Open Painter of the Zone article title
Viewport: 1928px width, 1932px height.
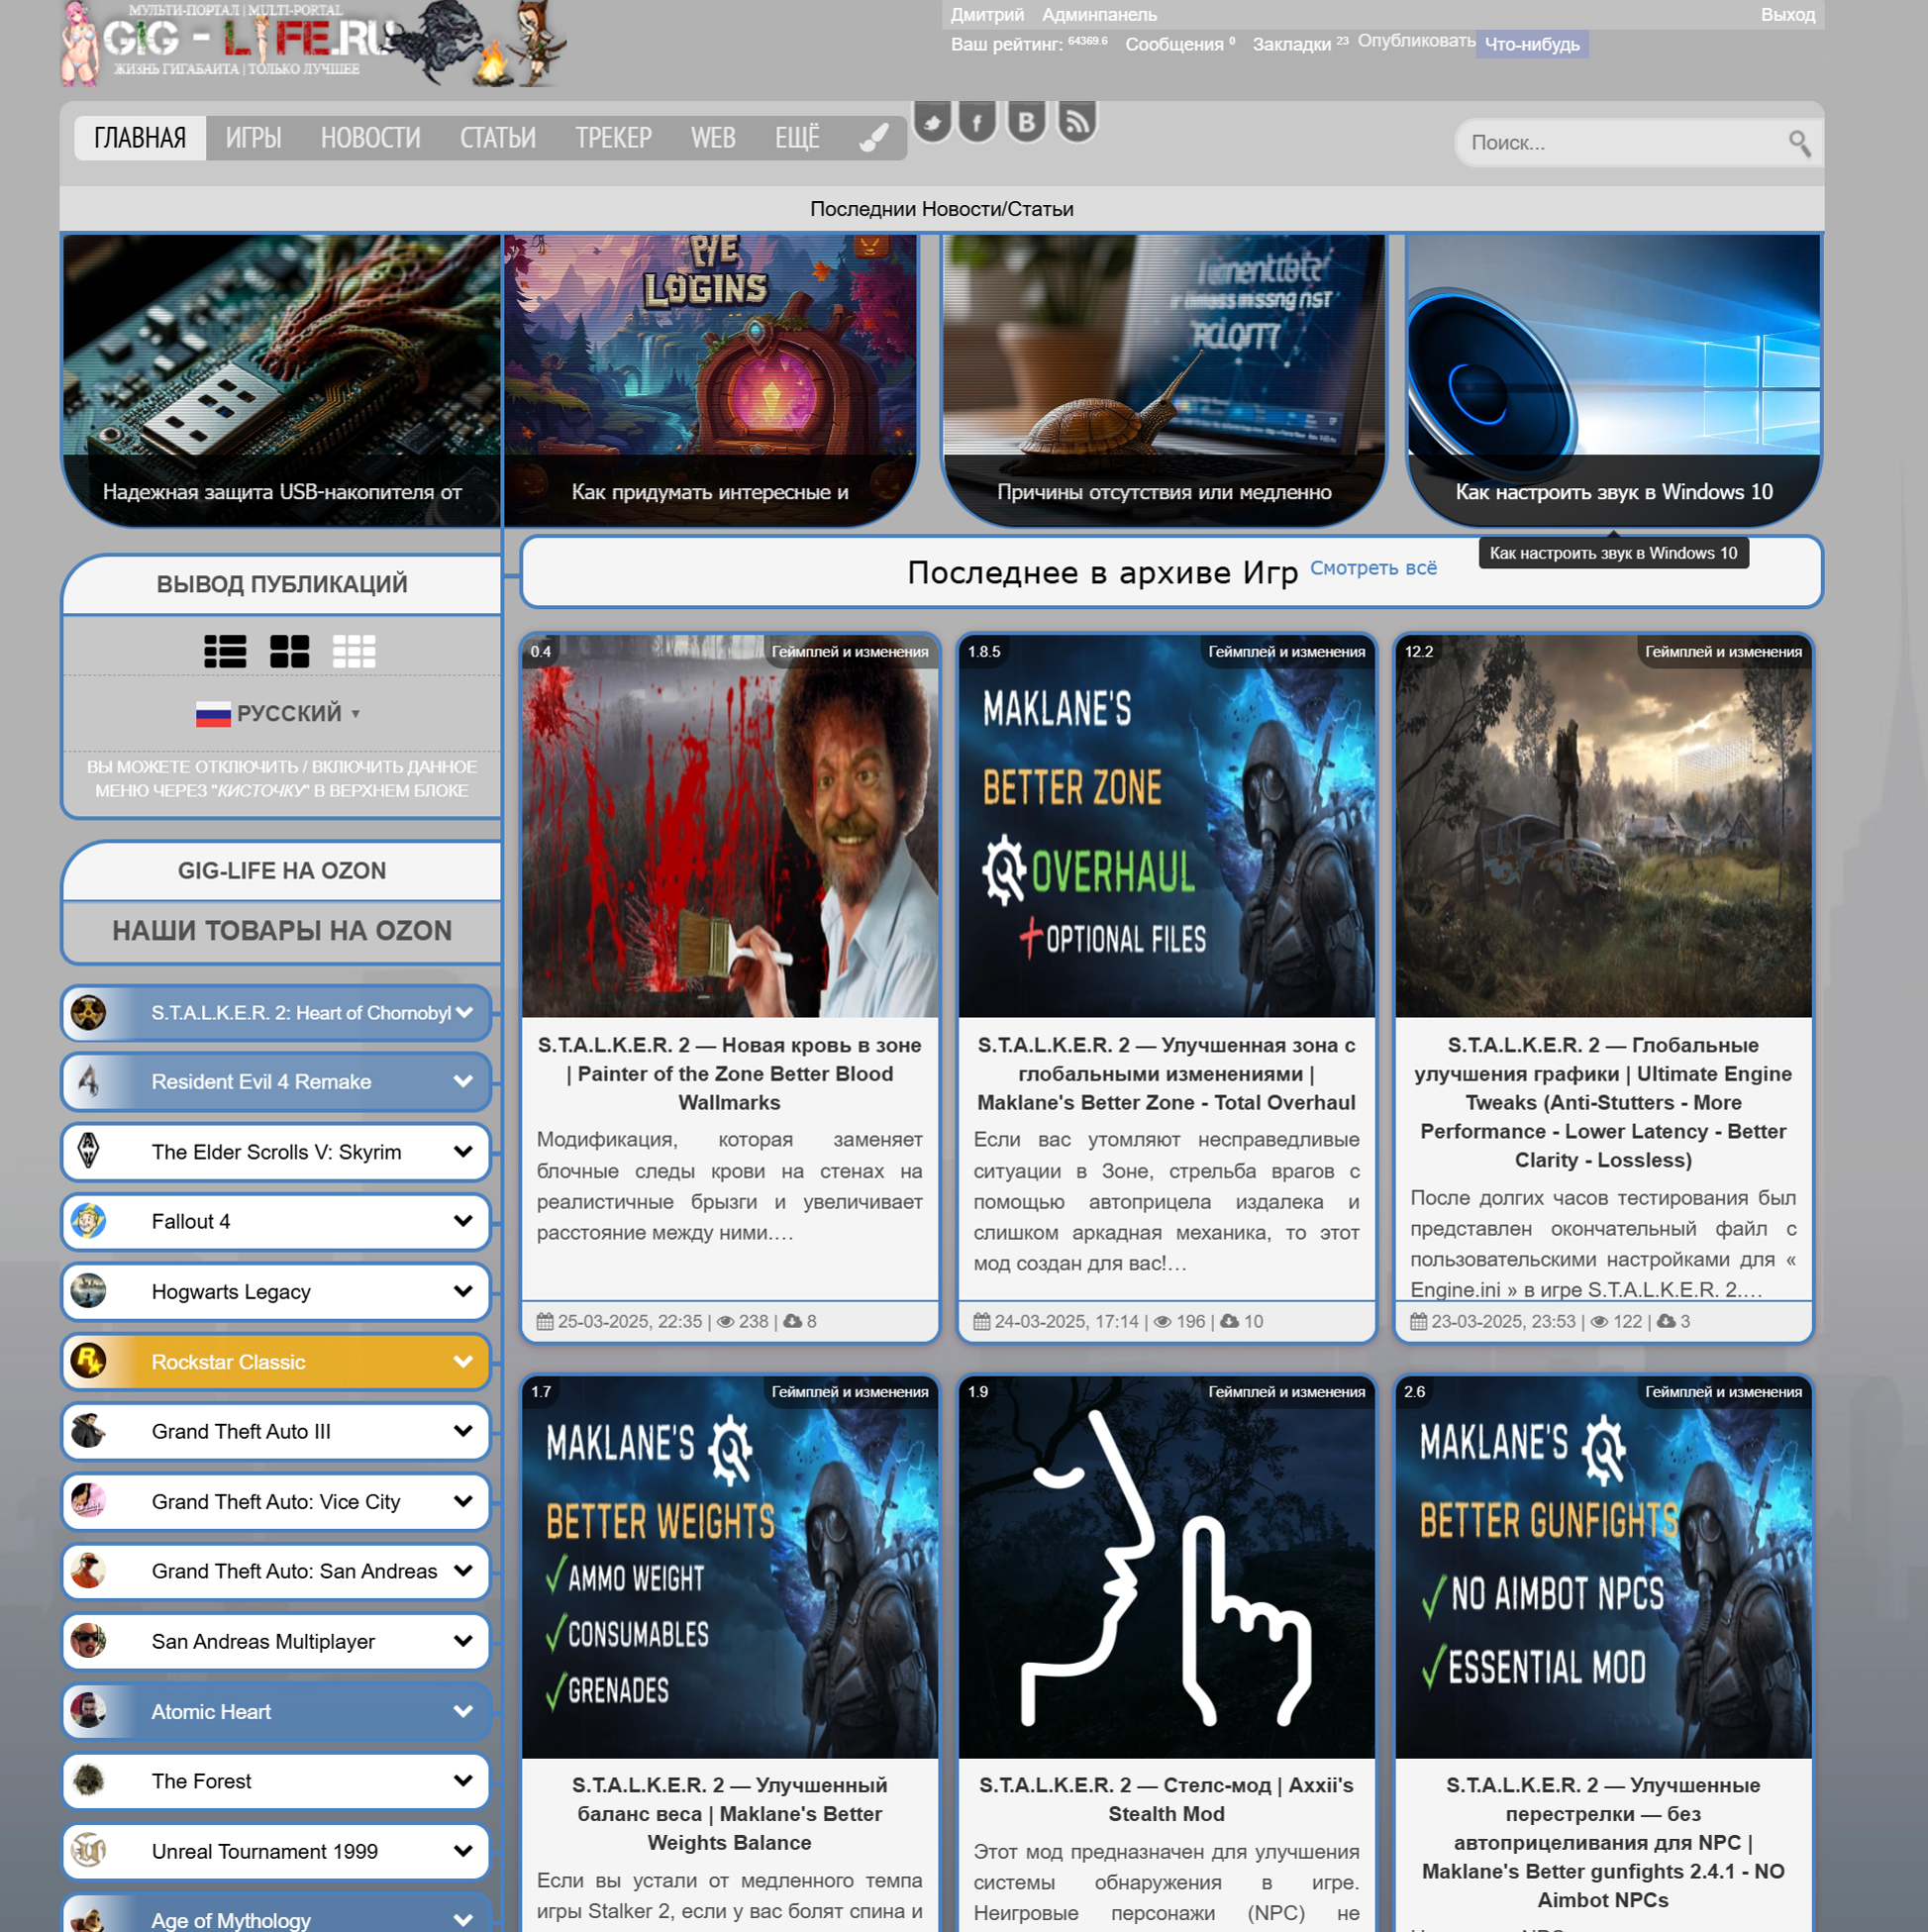[730, 1074]
